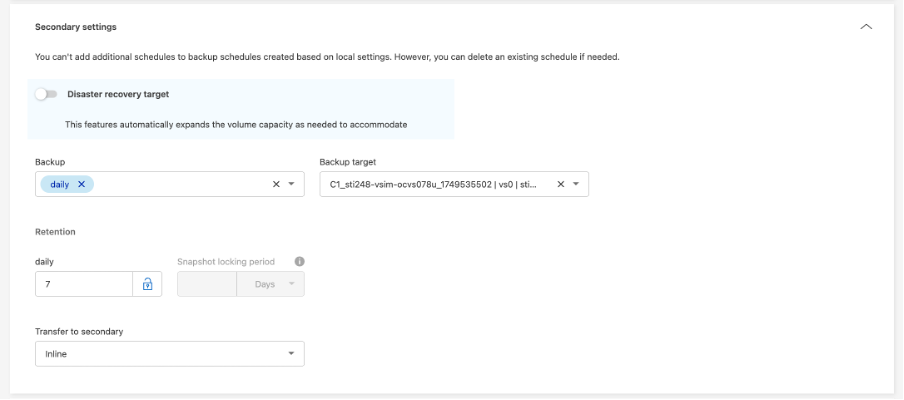Collapse the Secondary settings section chevron
The image size is (904, 400).
tap(866, 27)
